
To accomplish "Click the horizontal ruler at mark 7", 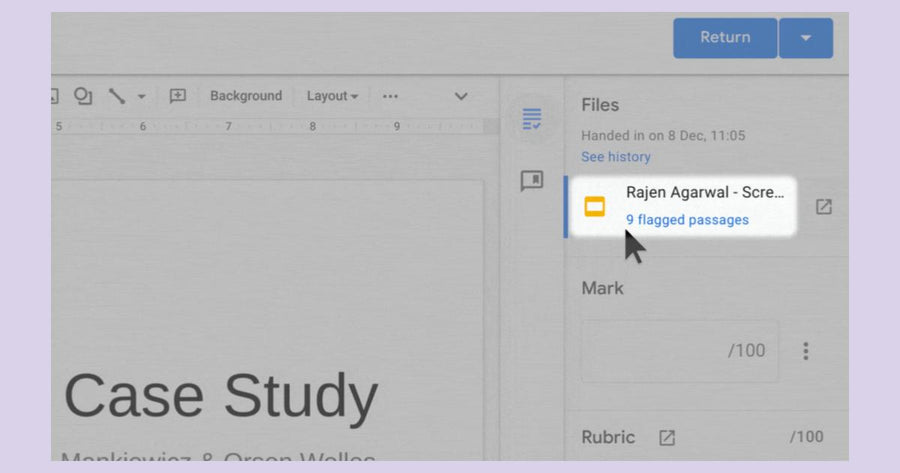I will click(x=228, y=126).
